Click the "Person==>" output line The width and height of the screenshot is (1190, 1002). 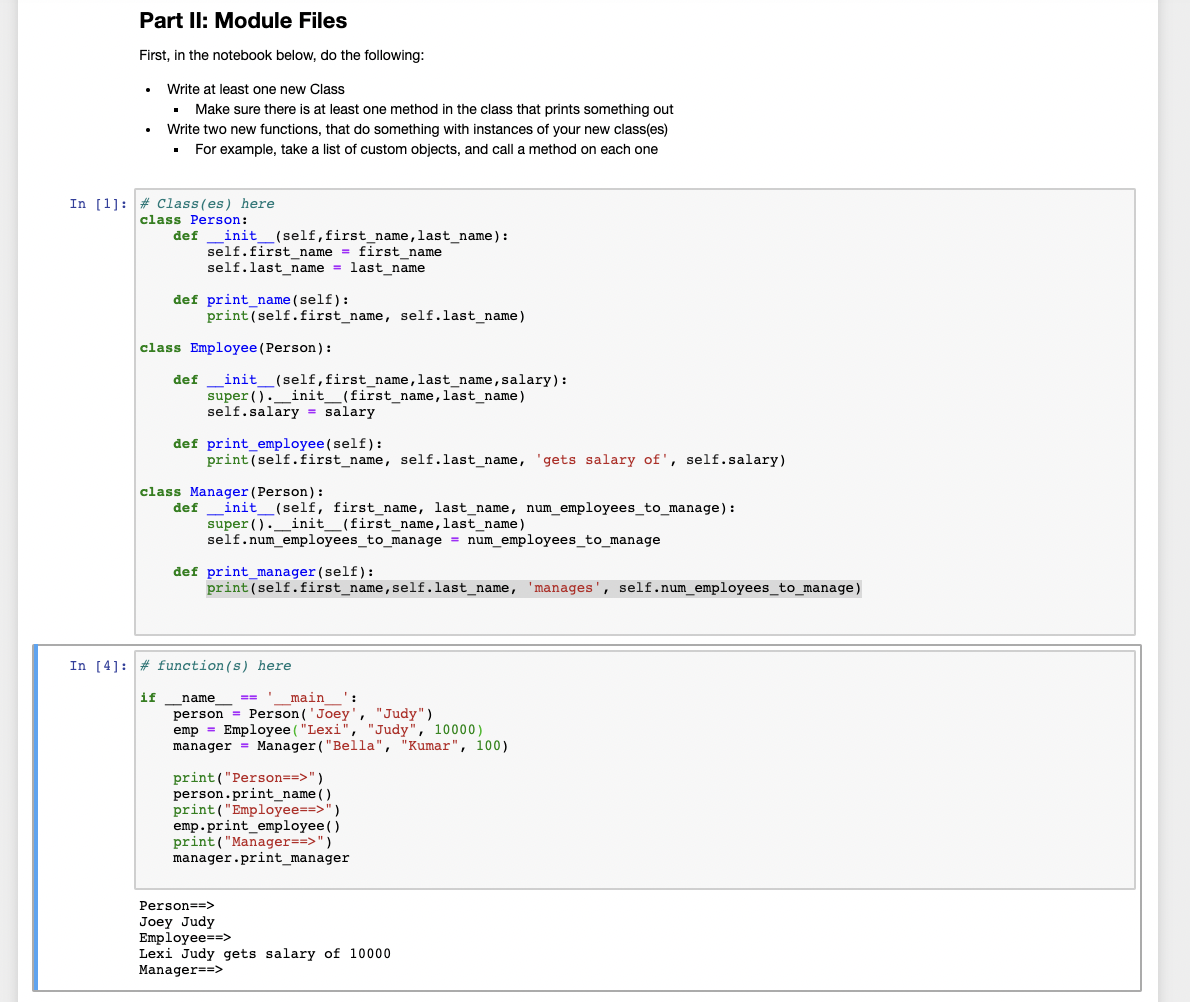176,905
